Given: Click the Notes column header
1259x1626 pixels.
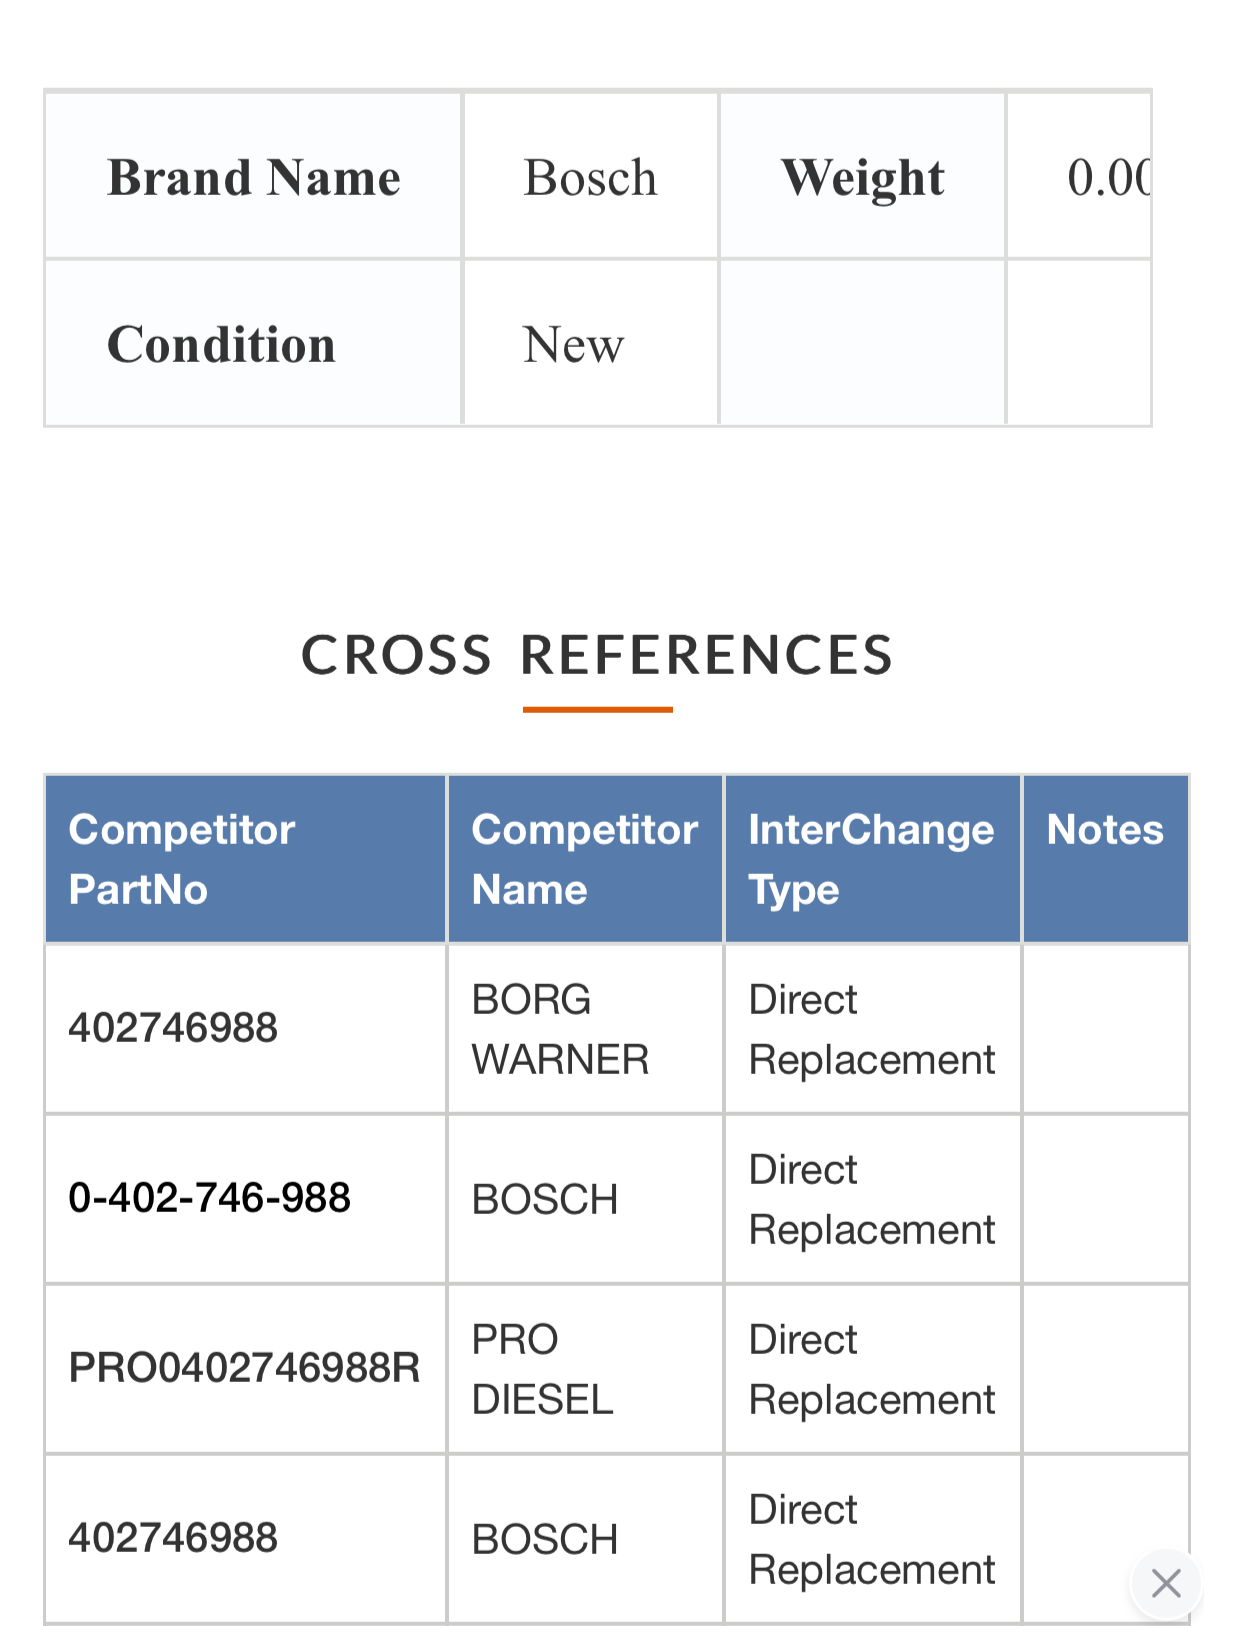Looking at the screenshot, I should click(1105, 830).
